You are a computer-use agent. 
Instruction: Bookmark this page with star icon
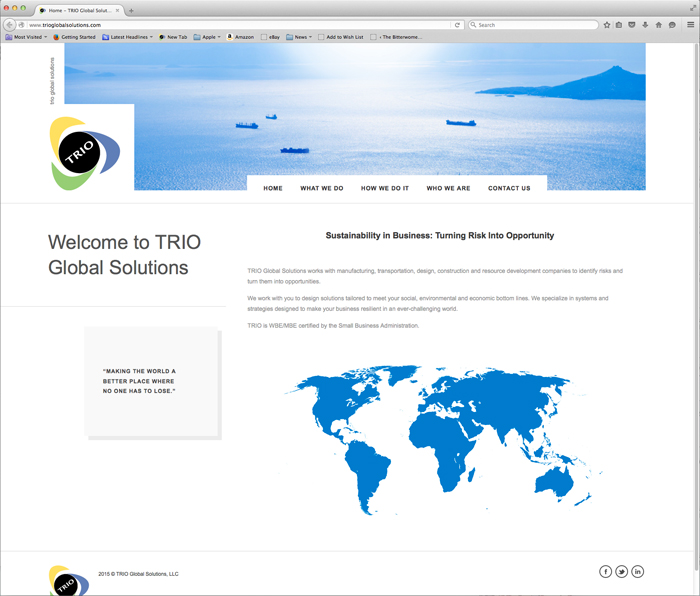click(x=607, y=25)
